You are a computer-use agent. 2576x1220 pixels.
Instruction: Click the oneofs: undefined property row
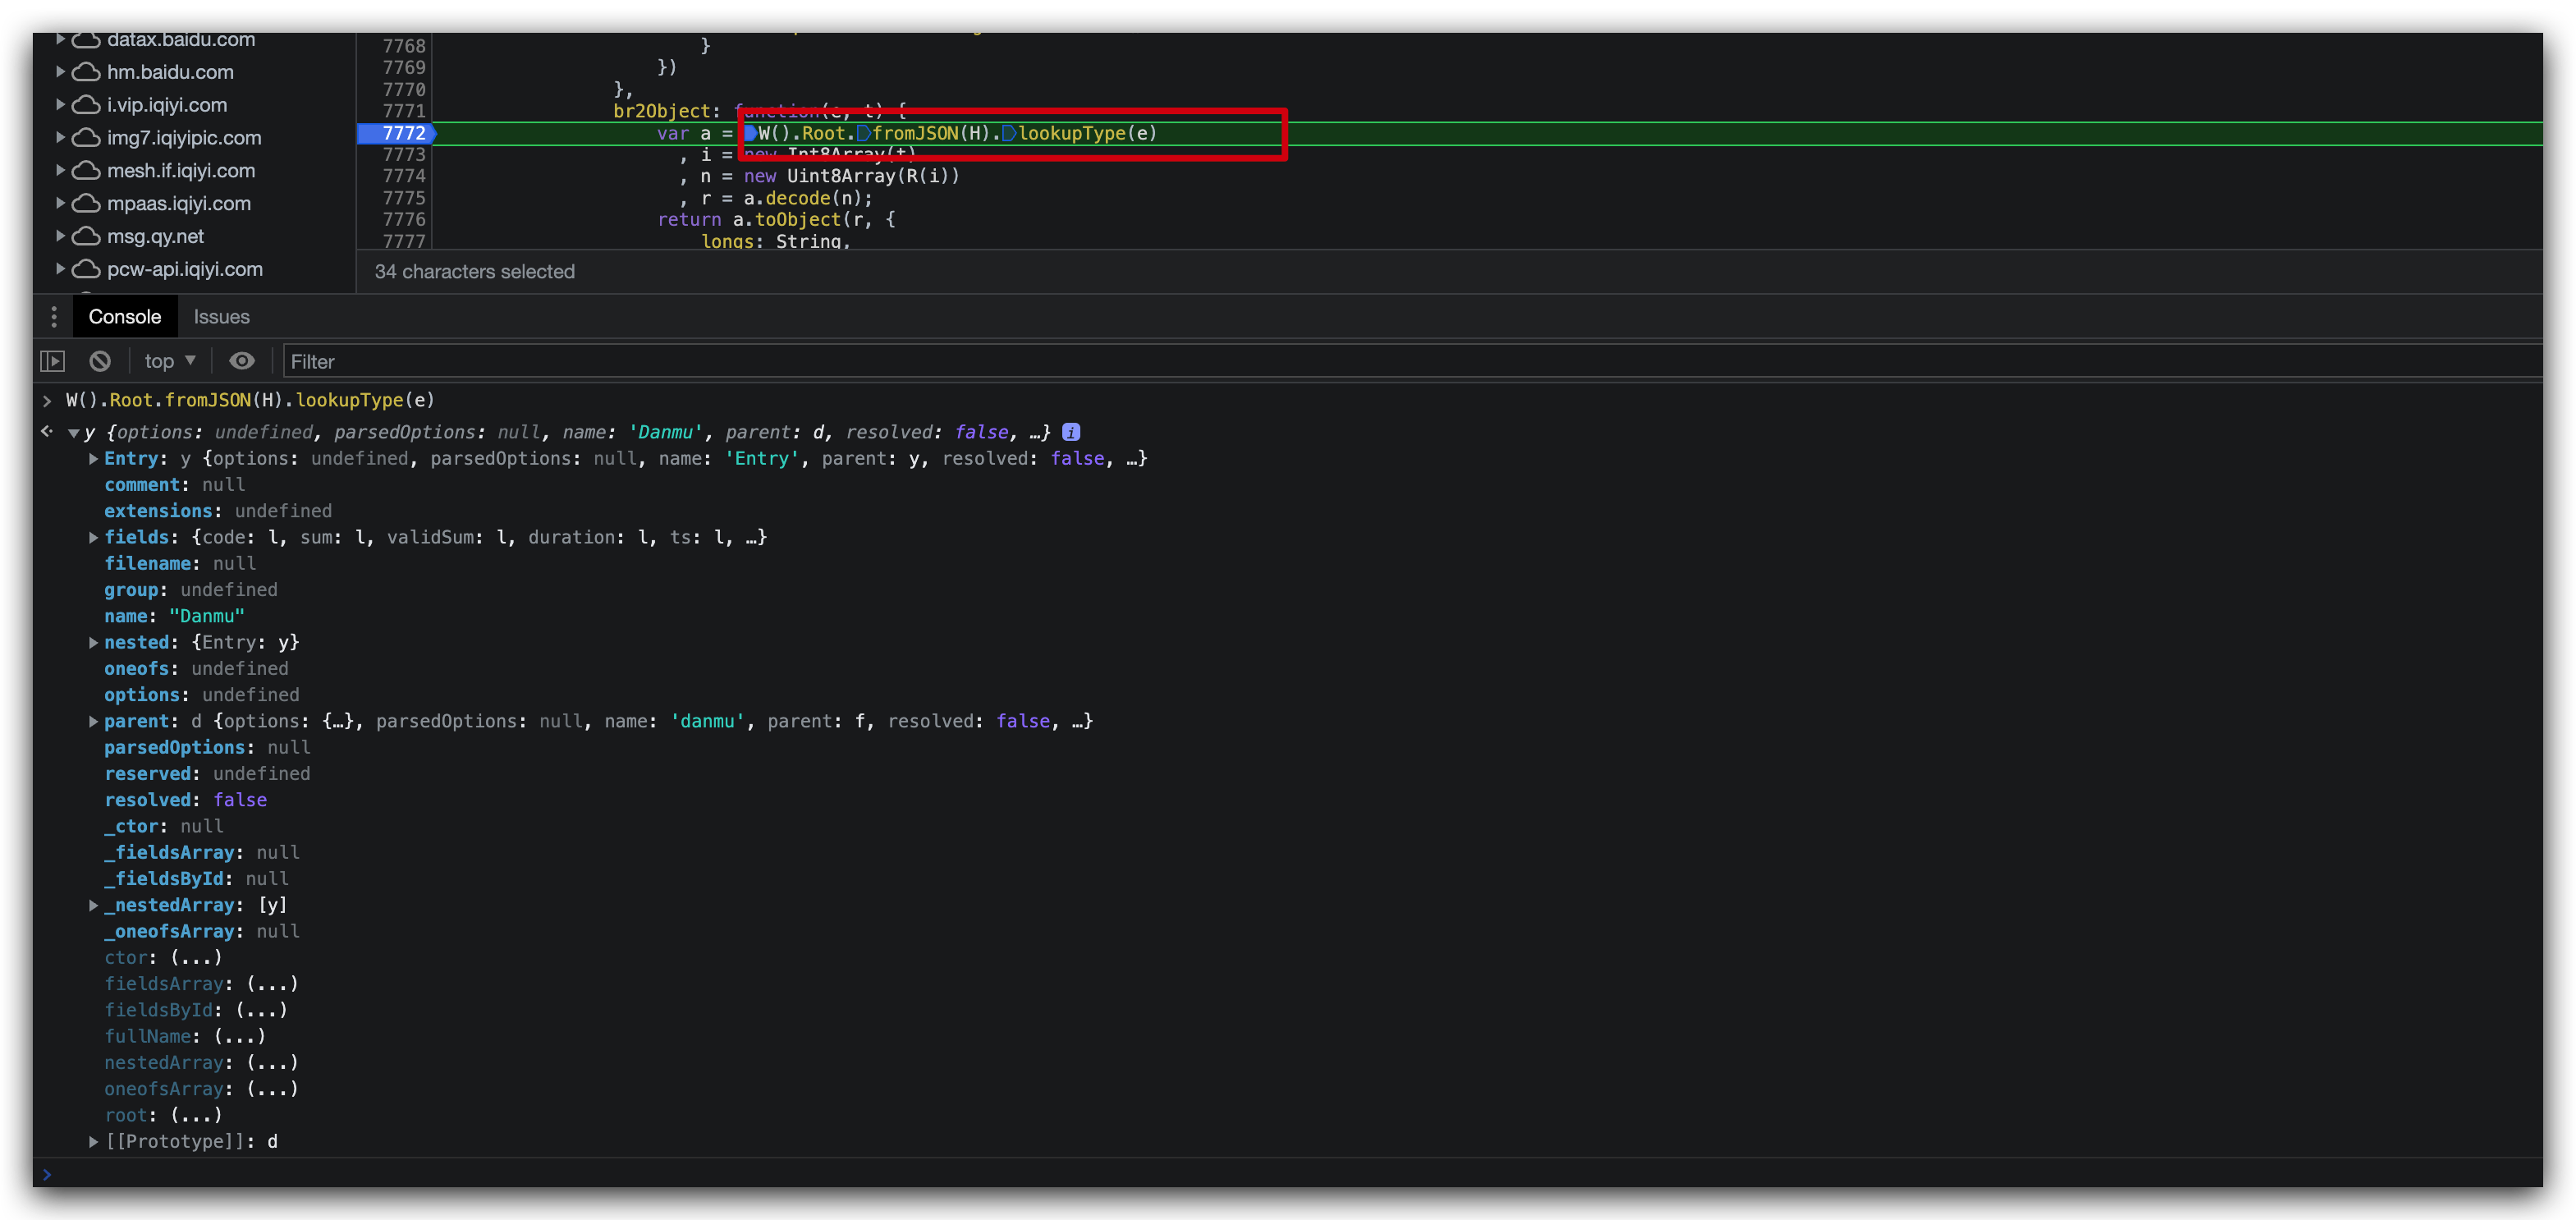[x=197, y=669]
